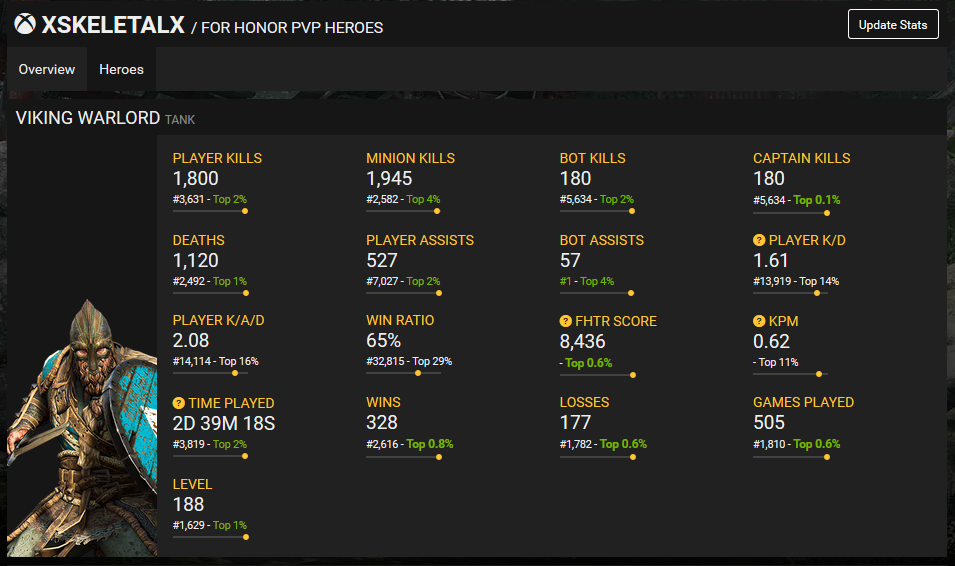Click the 1,945 minion kills value
Screen dimensions: 955x566
389,179
